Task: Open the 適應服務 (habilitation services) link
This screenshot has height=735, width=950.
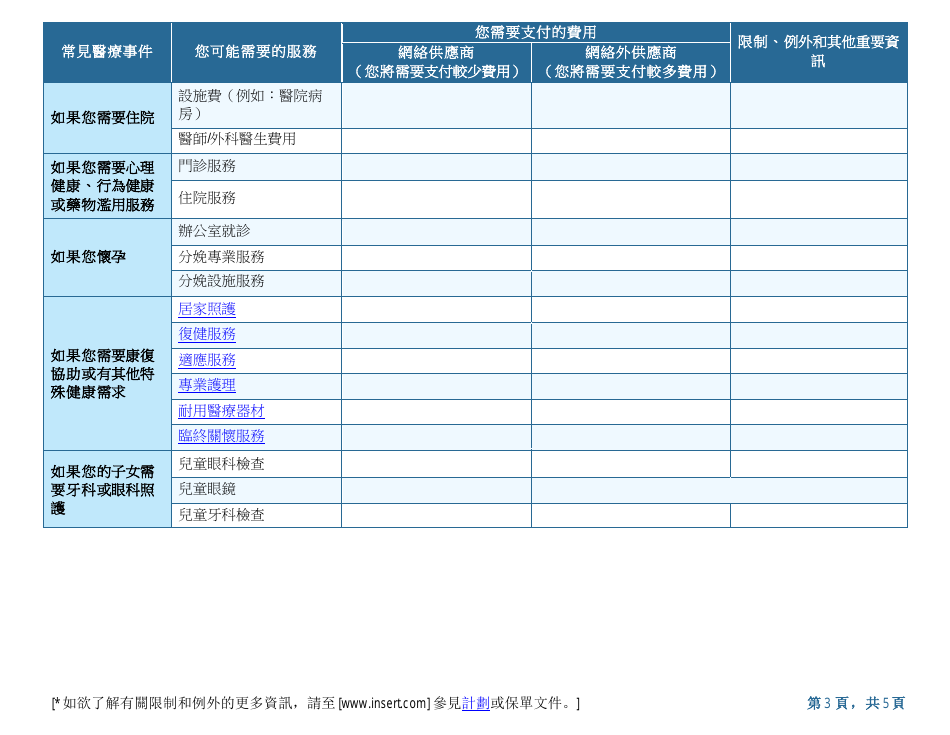Action: pyautogui.click(x=206, y=360)
